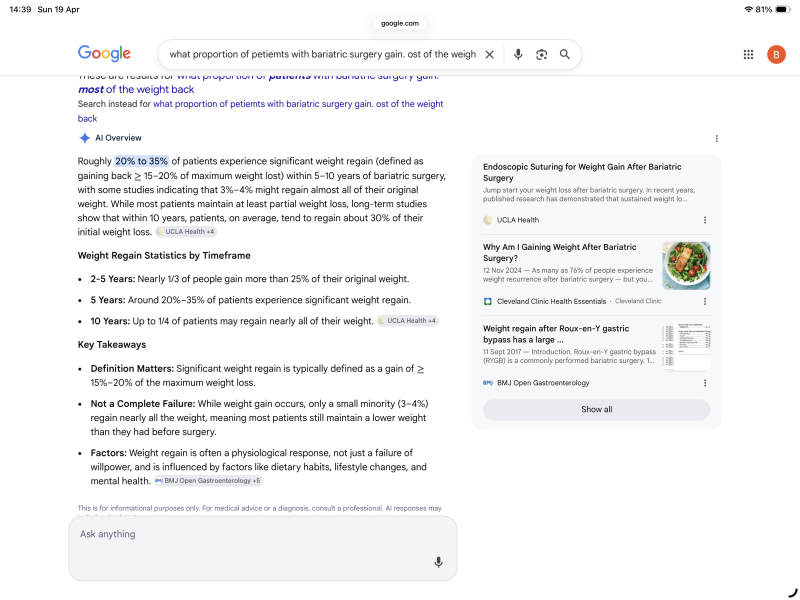Click 'Weight Regain Statistics by Timeframe' heading
This screenshot has width=800, height=600.
(164, 256)
